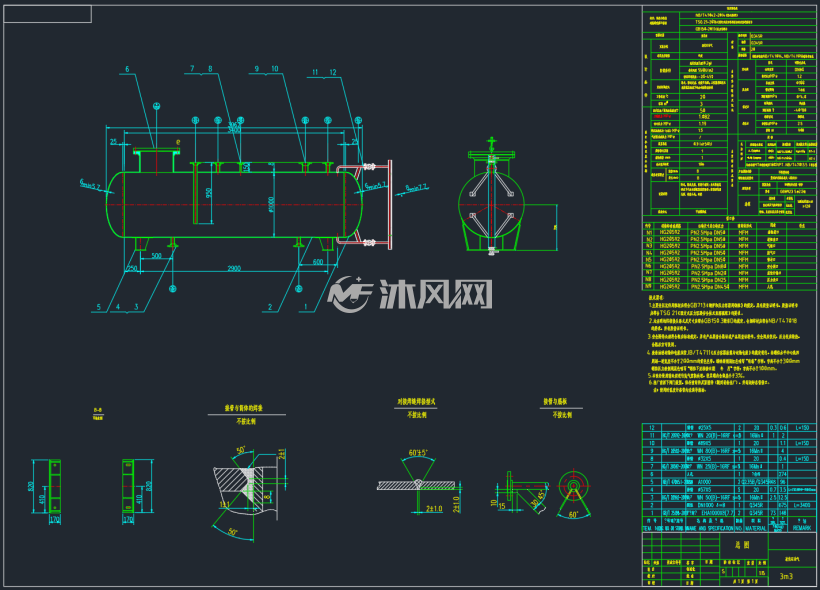Select the N5 cell in the nozzle table
Screen dimensions: 820x590
(x=649, y=259)
